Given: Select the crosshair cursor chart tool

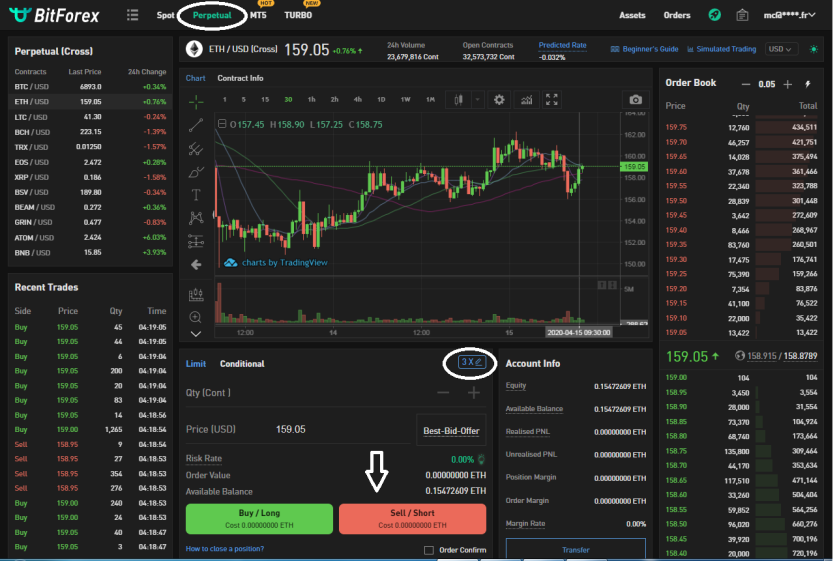Looking at the screenshot, I should click(x=196, y=101).
